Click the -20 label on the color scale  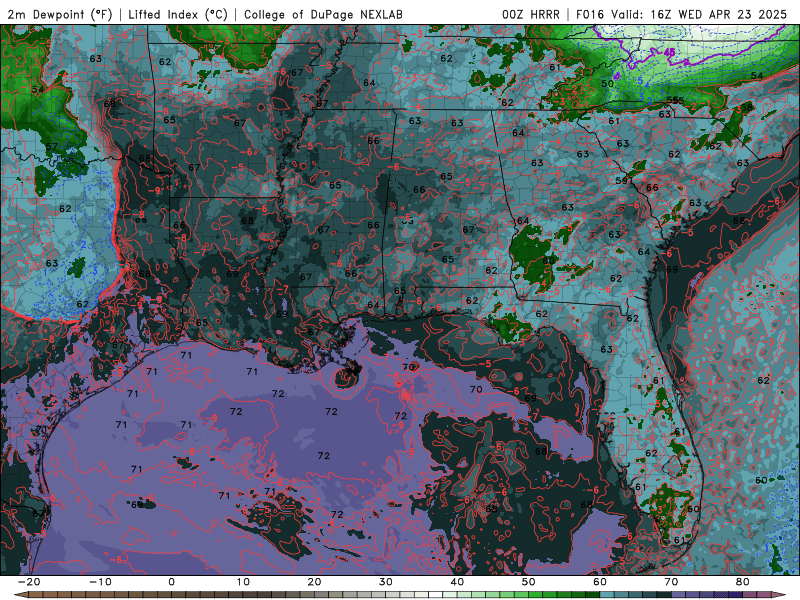[29, 582]
